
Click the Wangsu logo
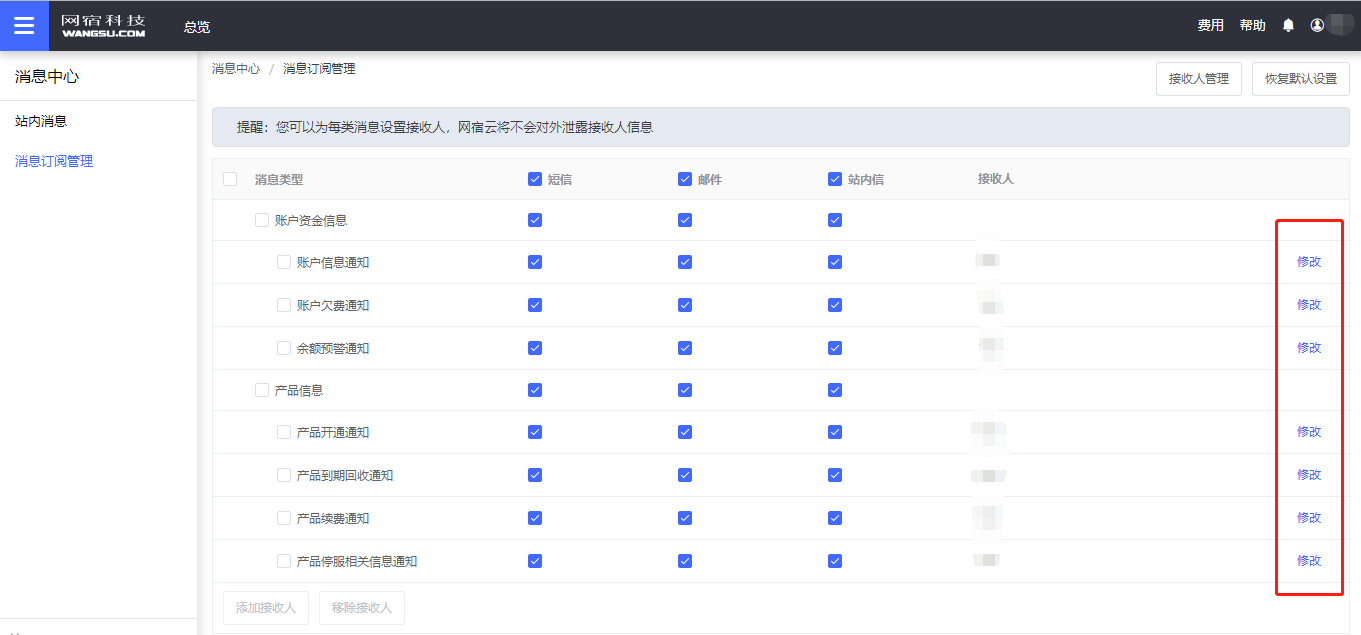pyautogui.click(x=103, y=26)
